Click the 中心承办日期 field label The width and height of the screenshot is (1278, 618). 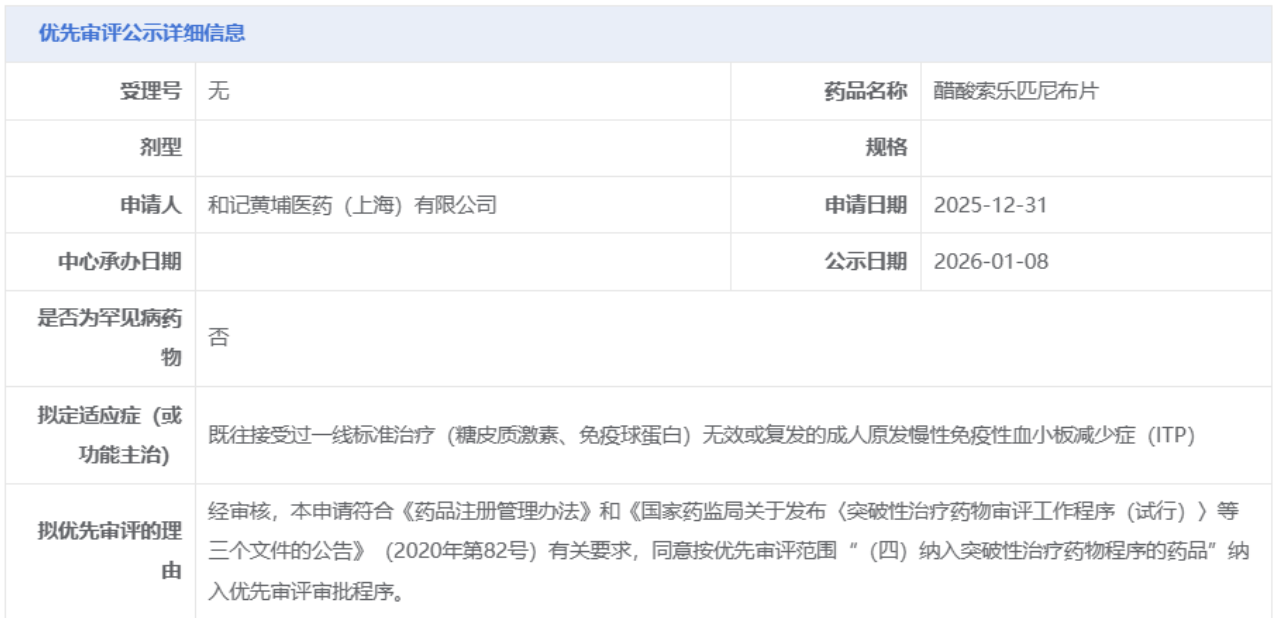(x=119, y=262)
